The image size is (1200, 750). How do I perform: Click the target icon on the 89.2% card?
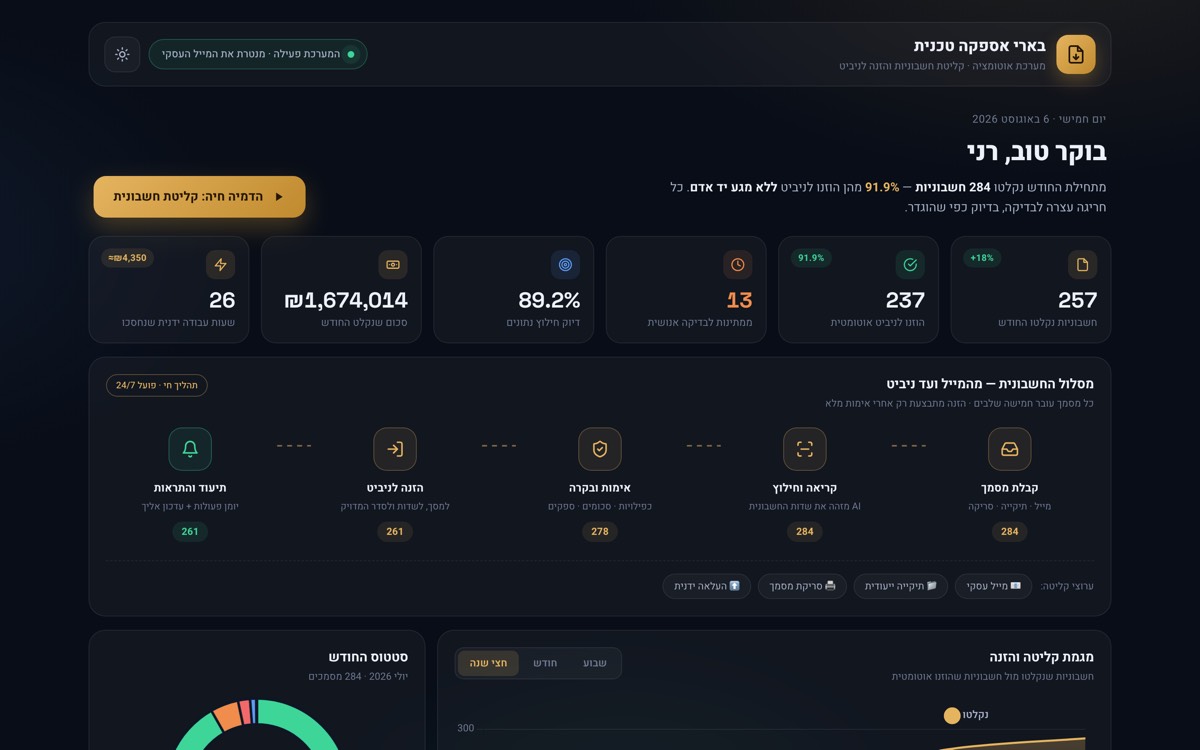click(x=566, y=265)
